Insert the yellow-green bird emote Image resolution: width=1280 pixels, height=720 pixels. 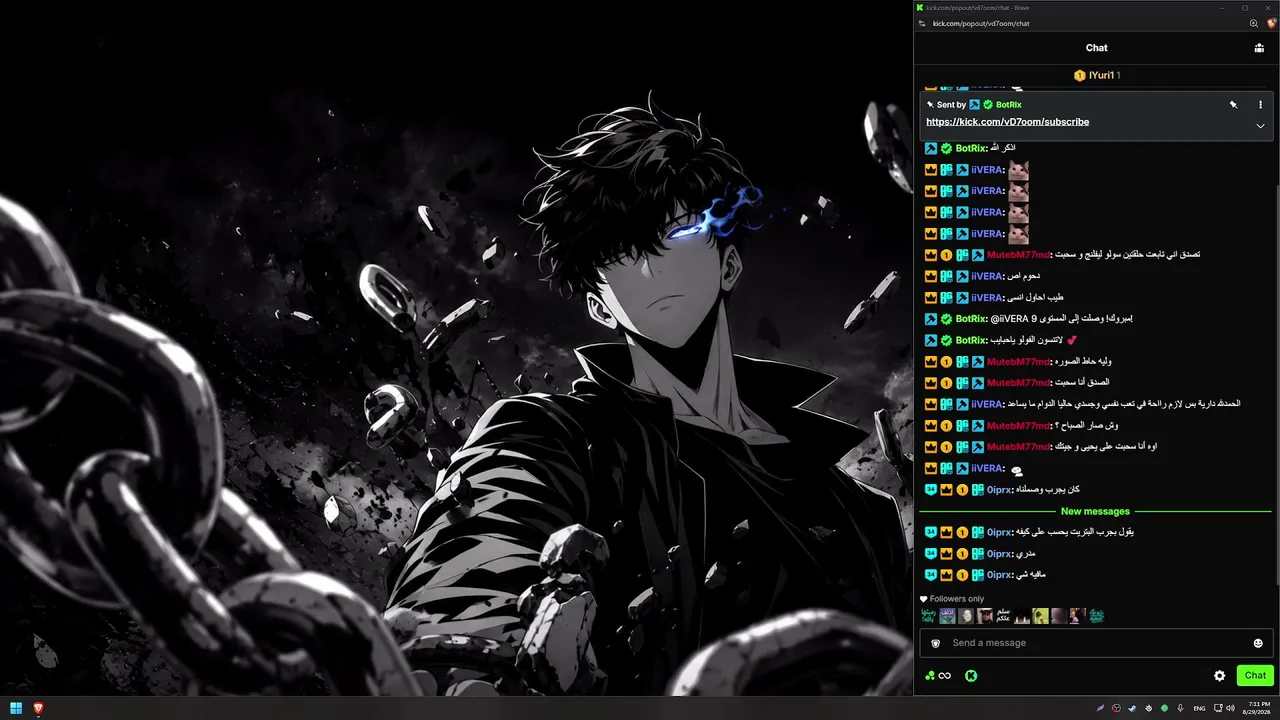pyautogui.click(x=1040, y=616)
